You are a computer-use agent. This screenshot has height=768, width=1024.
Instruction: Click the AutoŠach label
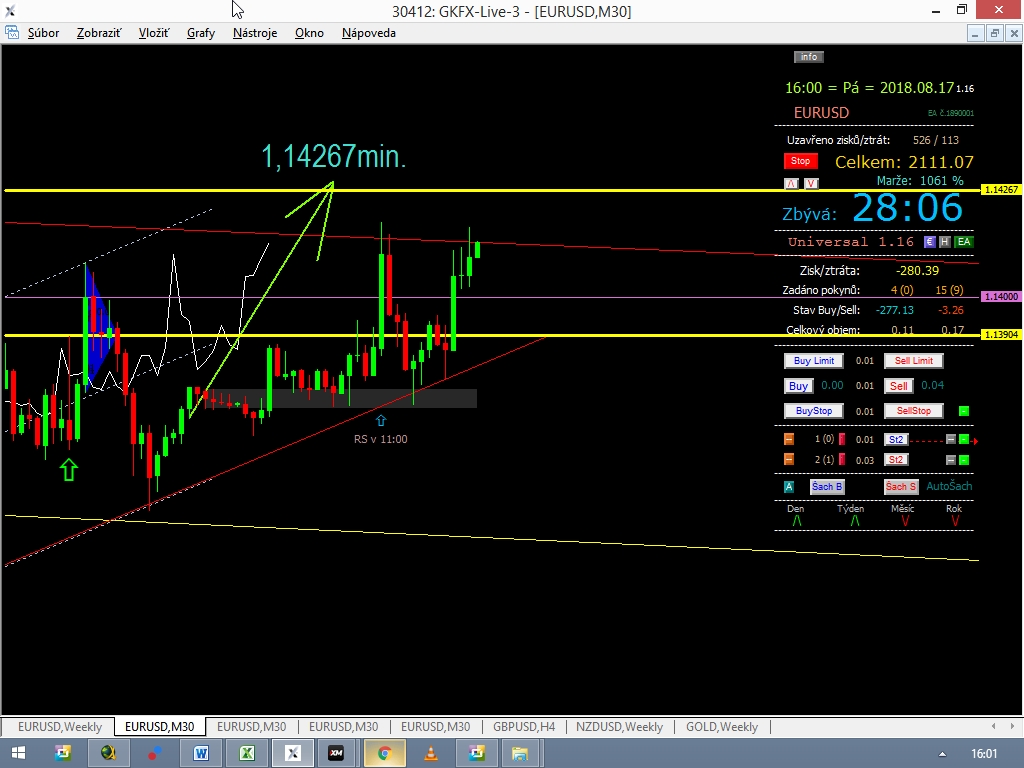(949, 486)
